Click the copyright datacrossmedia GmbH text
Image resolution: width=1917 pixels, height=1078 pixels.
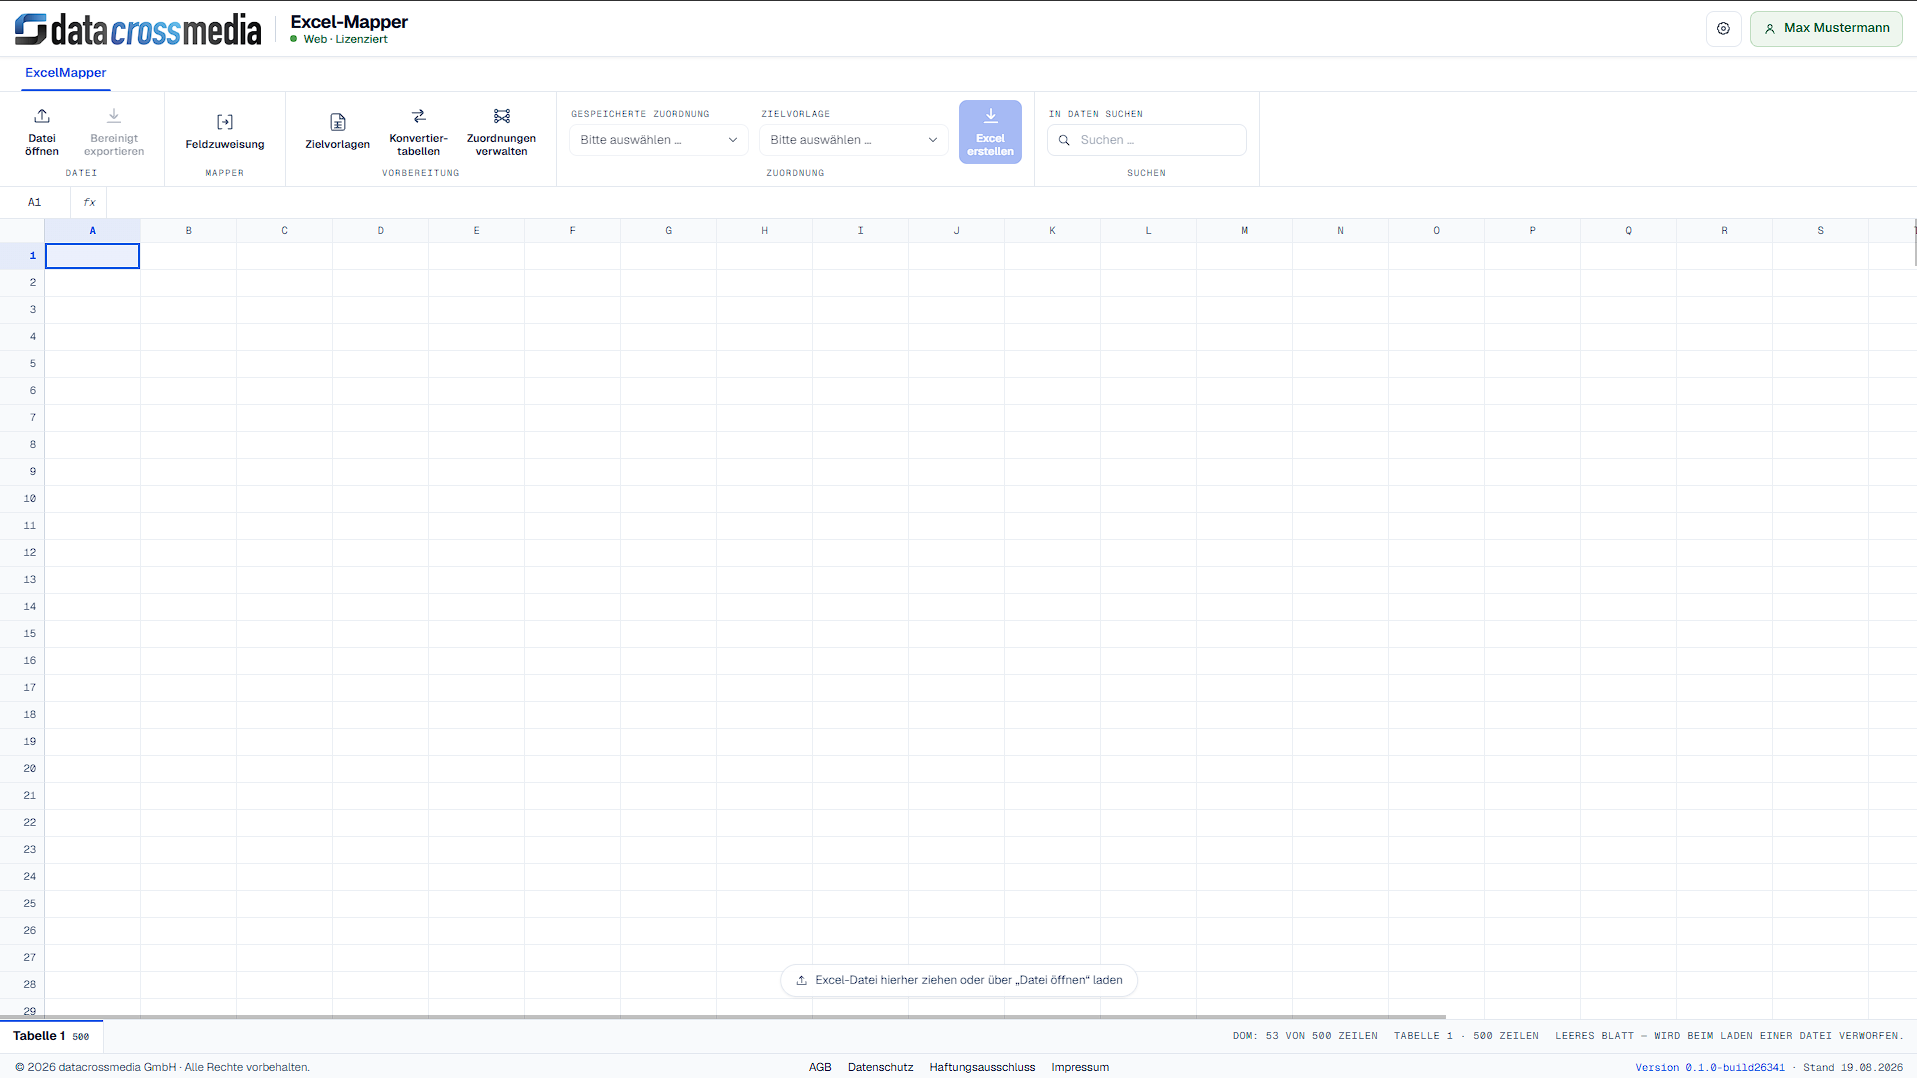click(x=162, y=1067)
